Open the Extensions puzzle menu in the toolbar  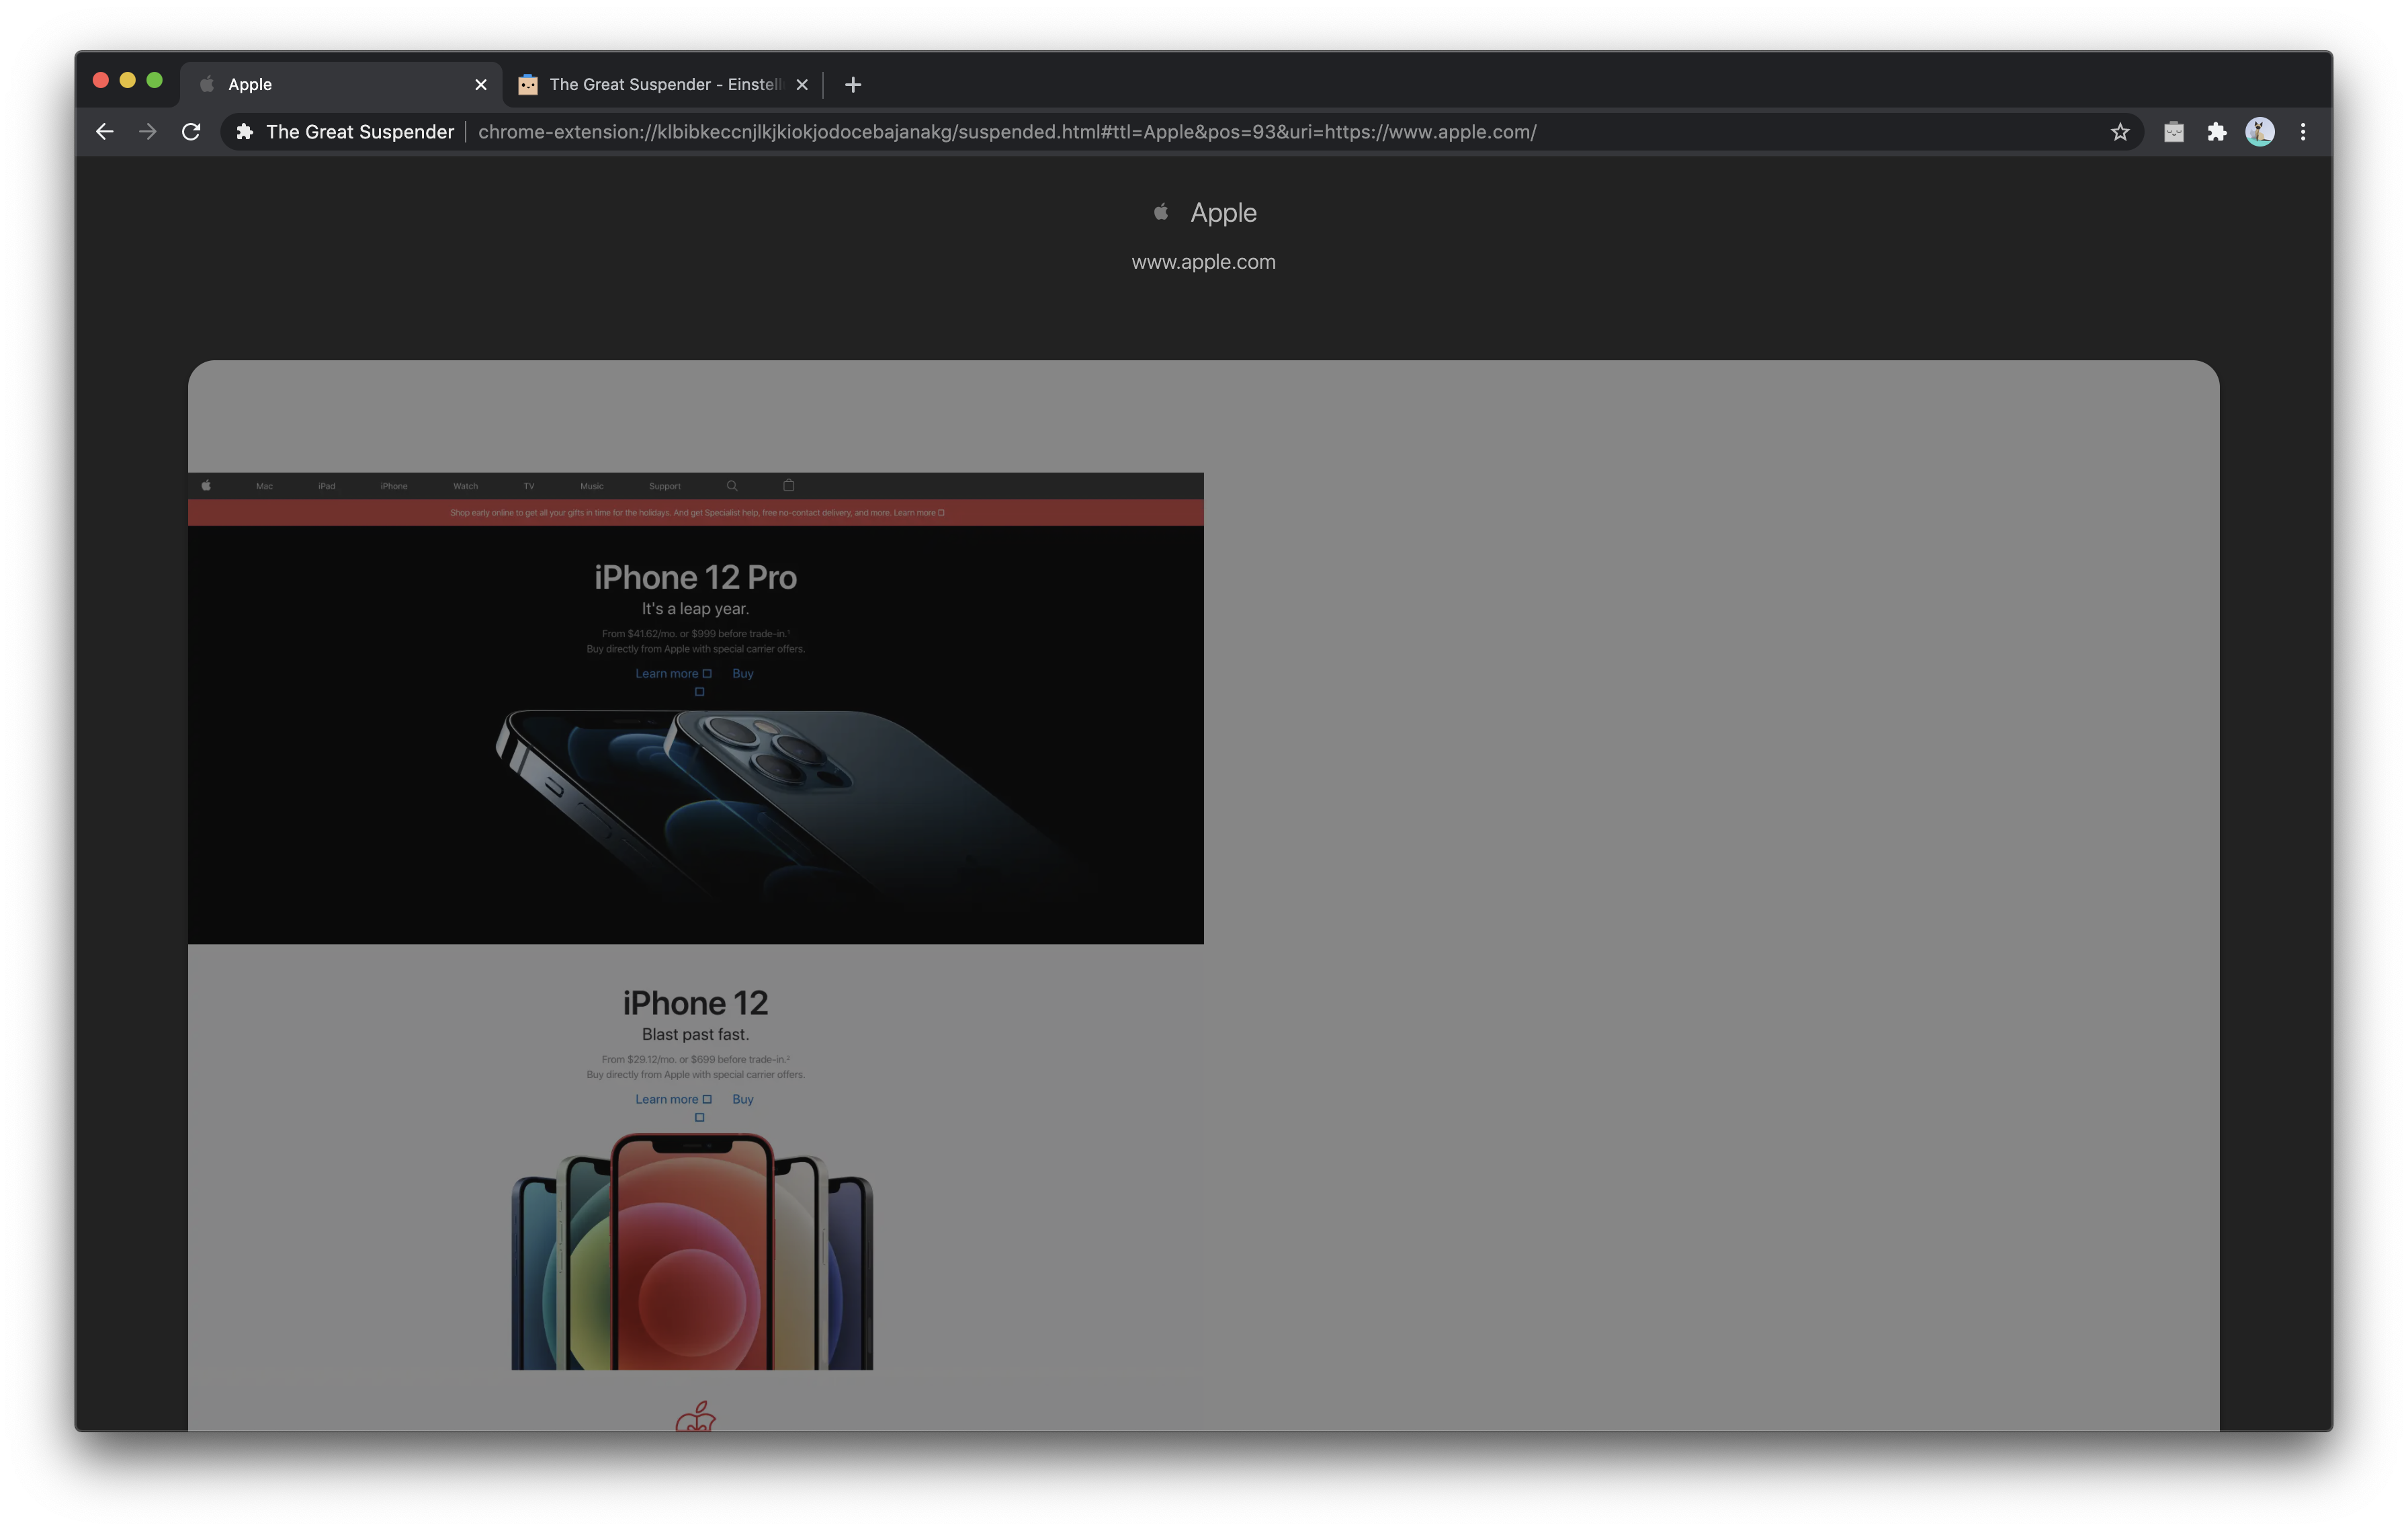click(x=2217, y=132)
